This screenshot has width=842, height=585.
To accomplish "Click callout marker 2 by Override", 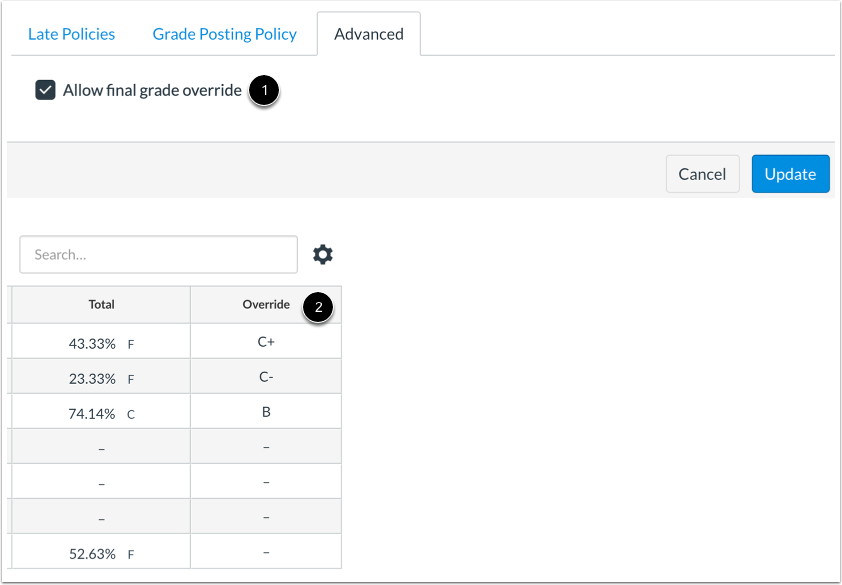I will (x=318, y=307).
